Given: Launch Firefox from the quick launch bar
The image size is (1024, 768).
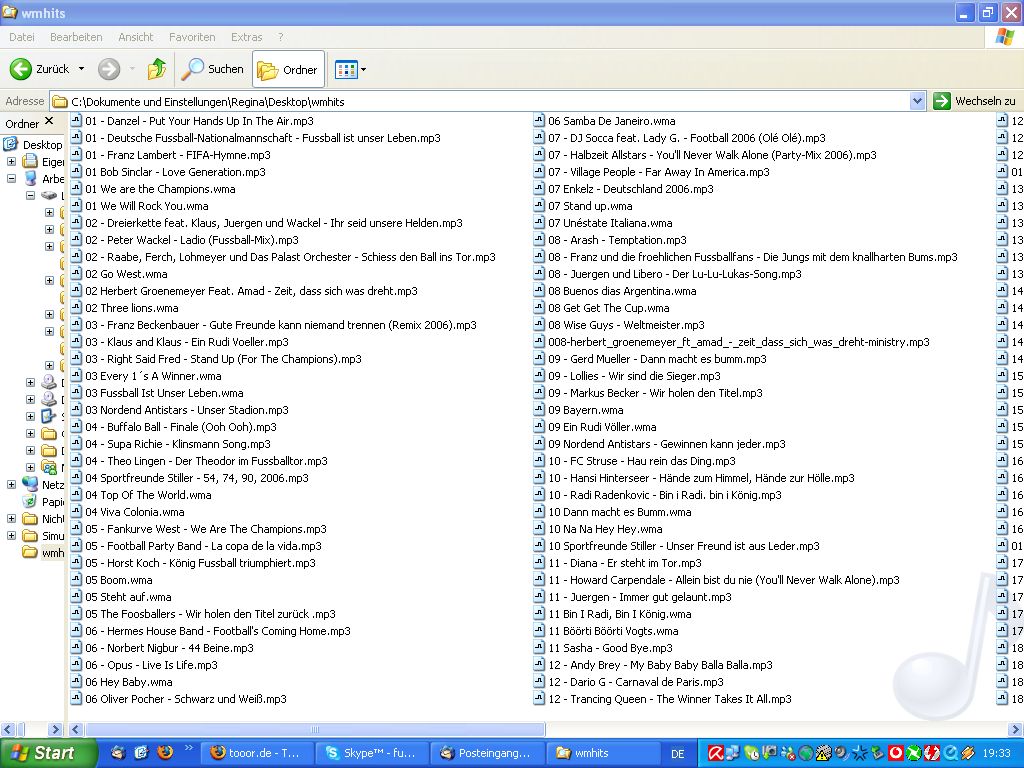Looking at the screenshot, I should point(165,753).
